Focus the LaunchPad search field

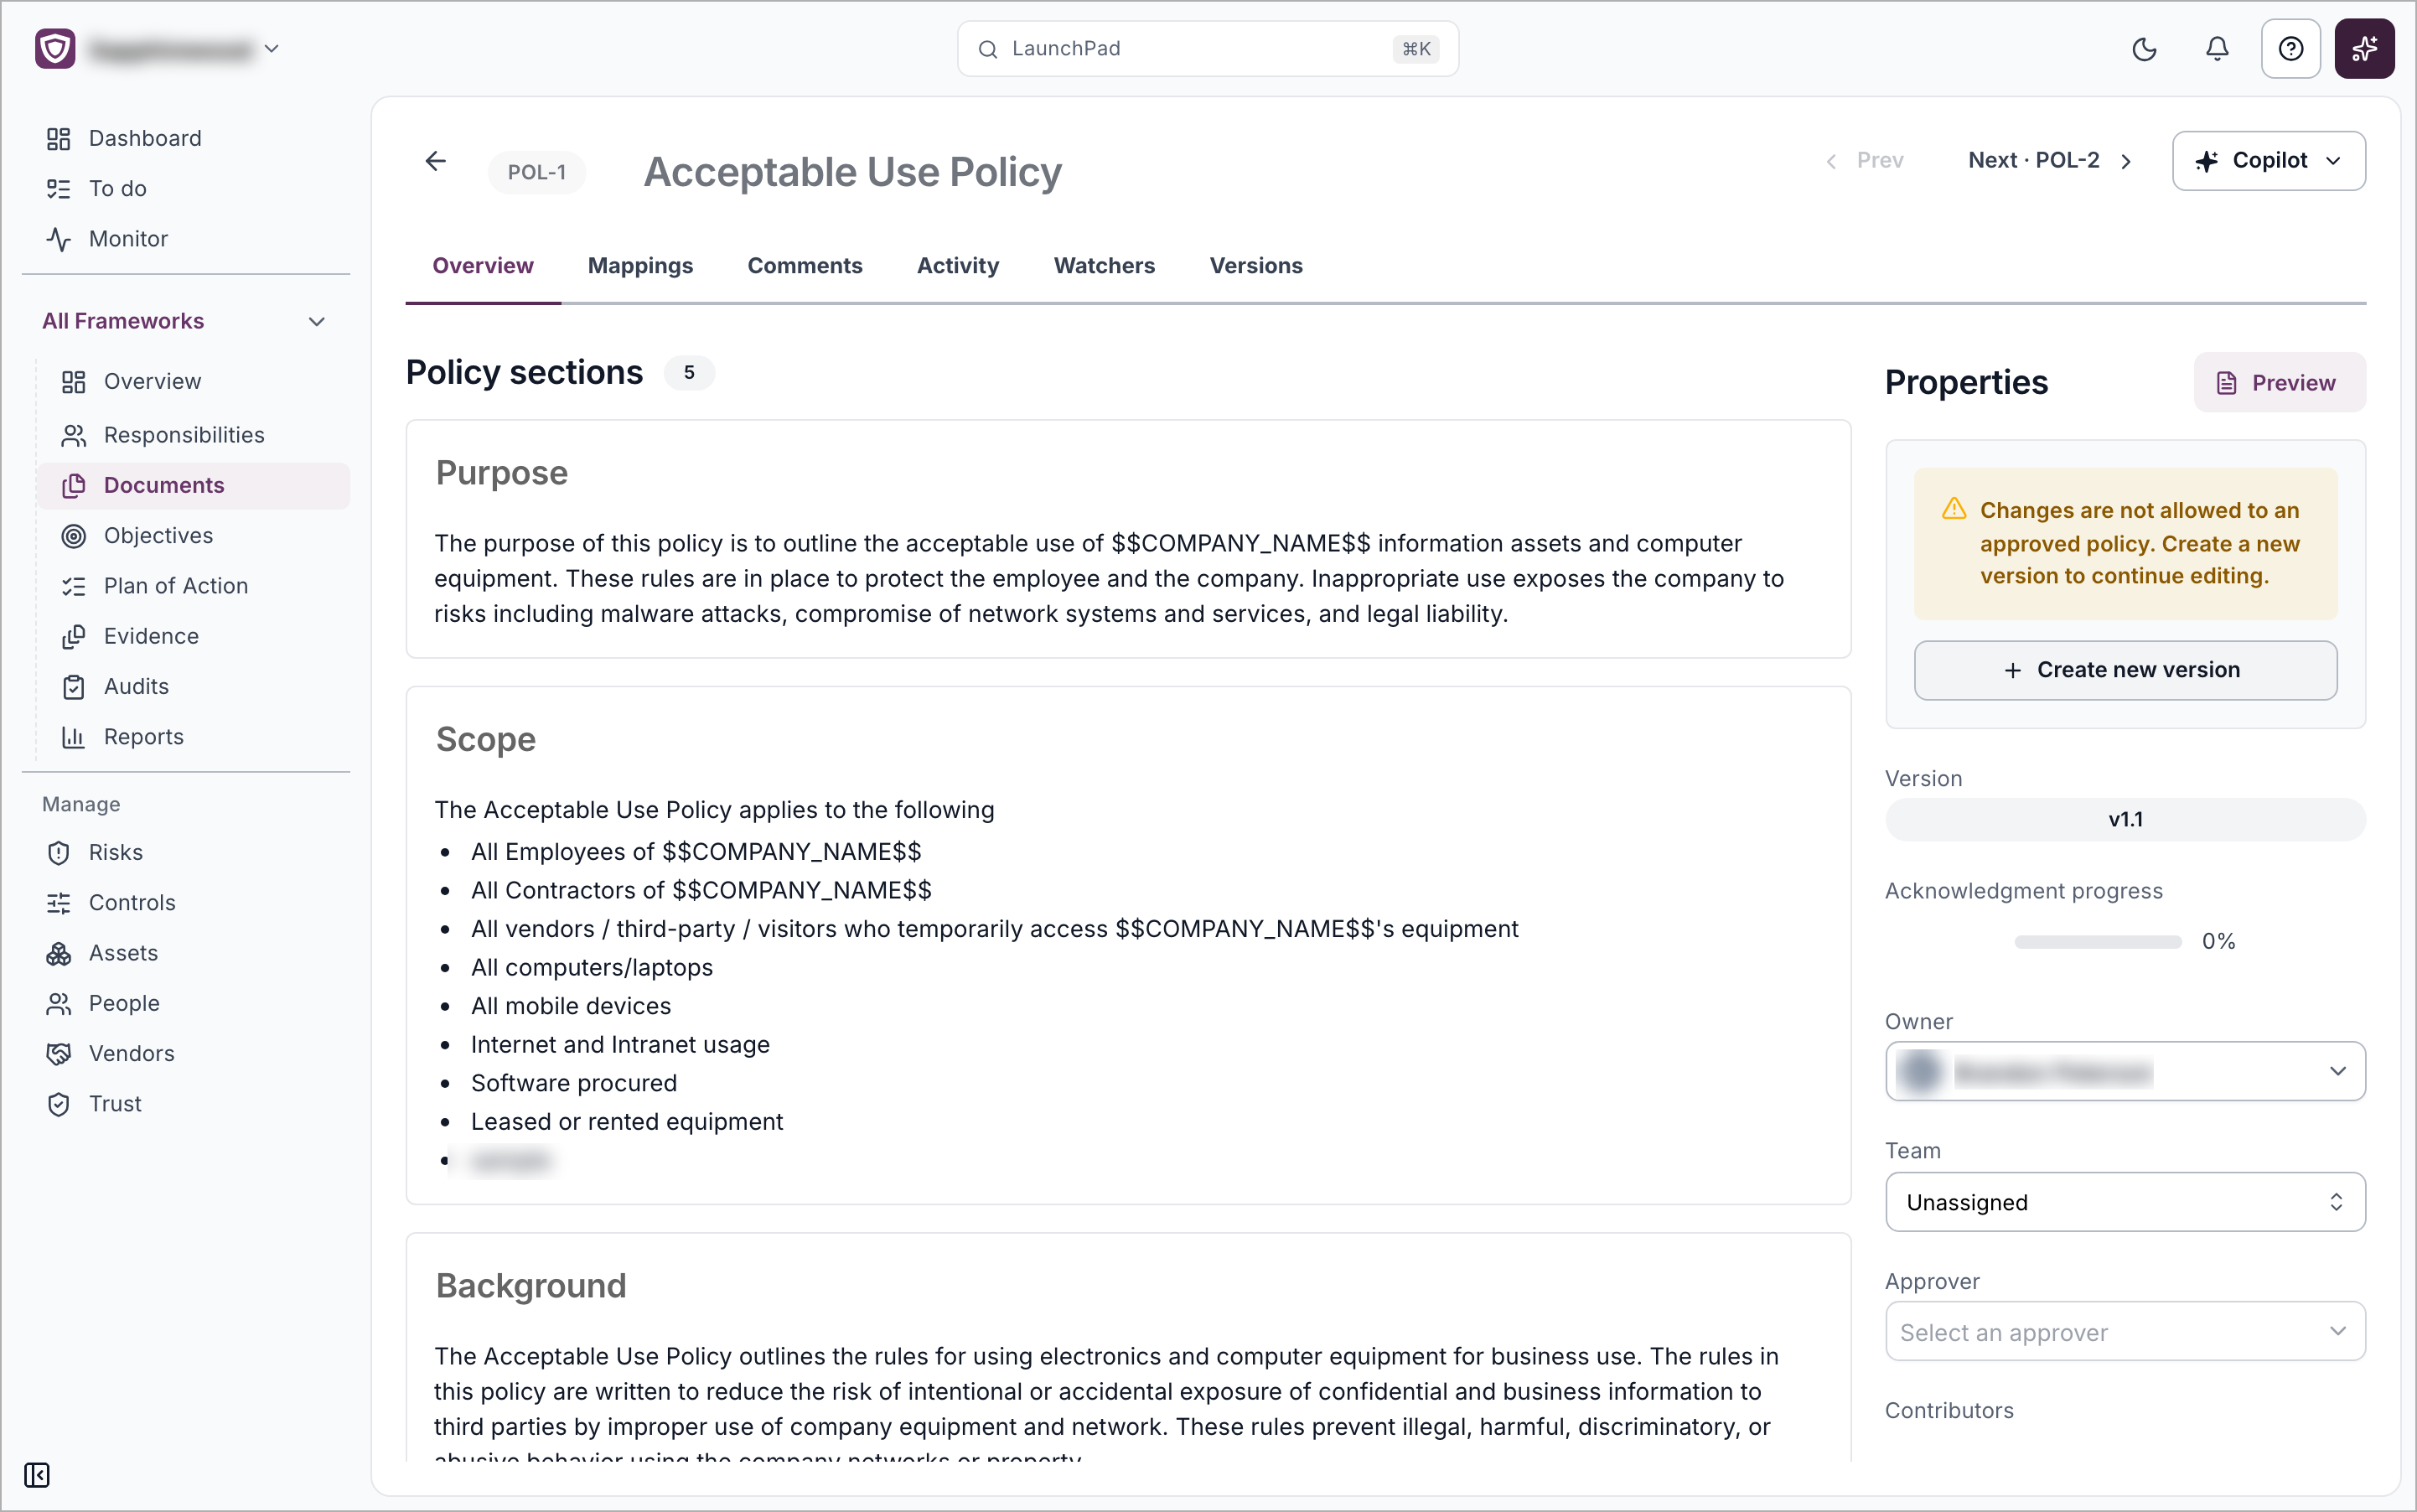(1207, 49)
